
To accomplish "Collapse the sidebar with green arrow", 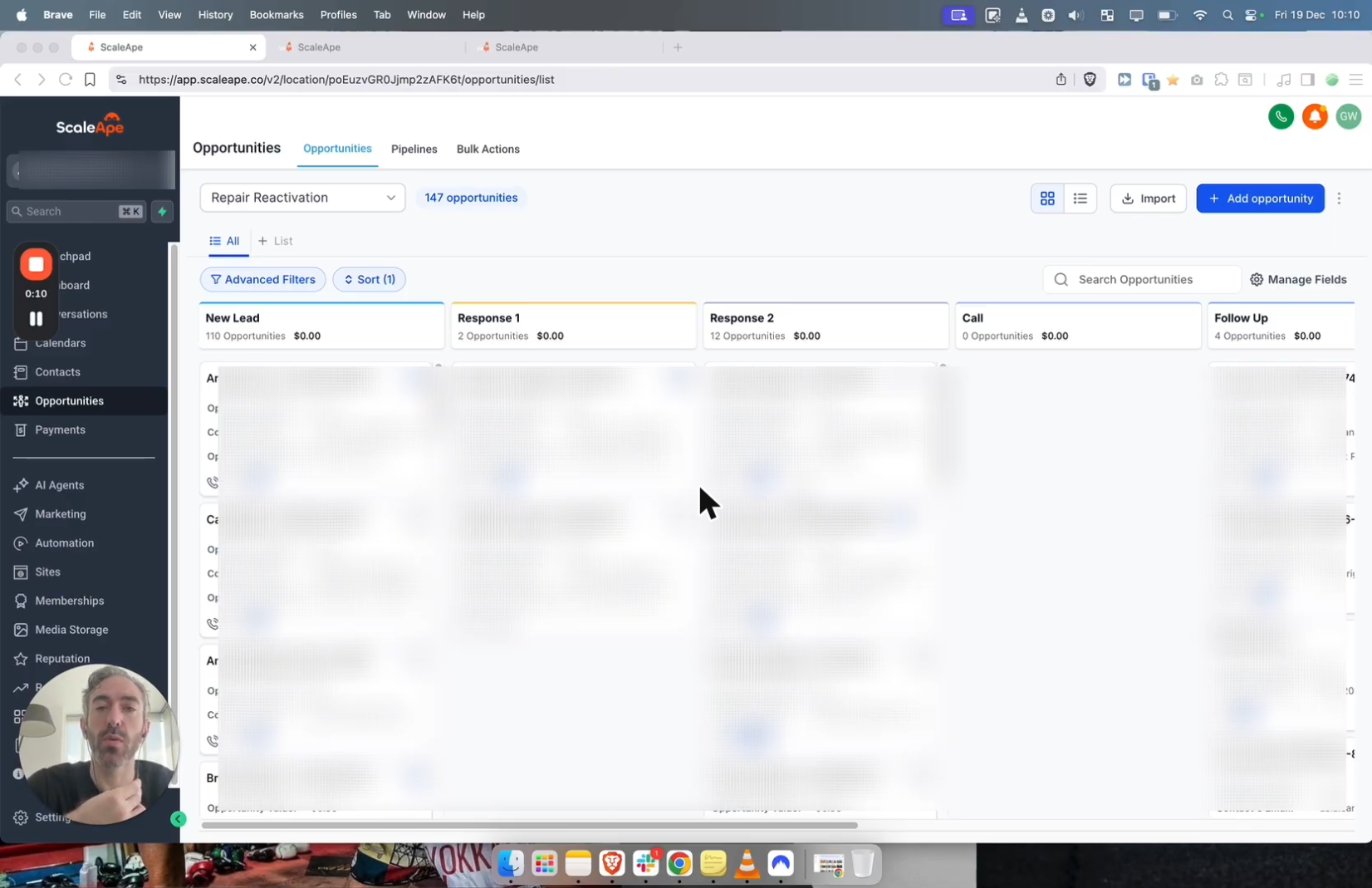I will [x=178, y=819].
